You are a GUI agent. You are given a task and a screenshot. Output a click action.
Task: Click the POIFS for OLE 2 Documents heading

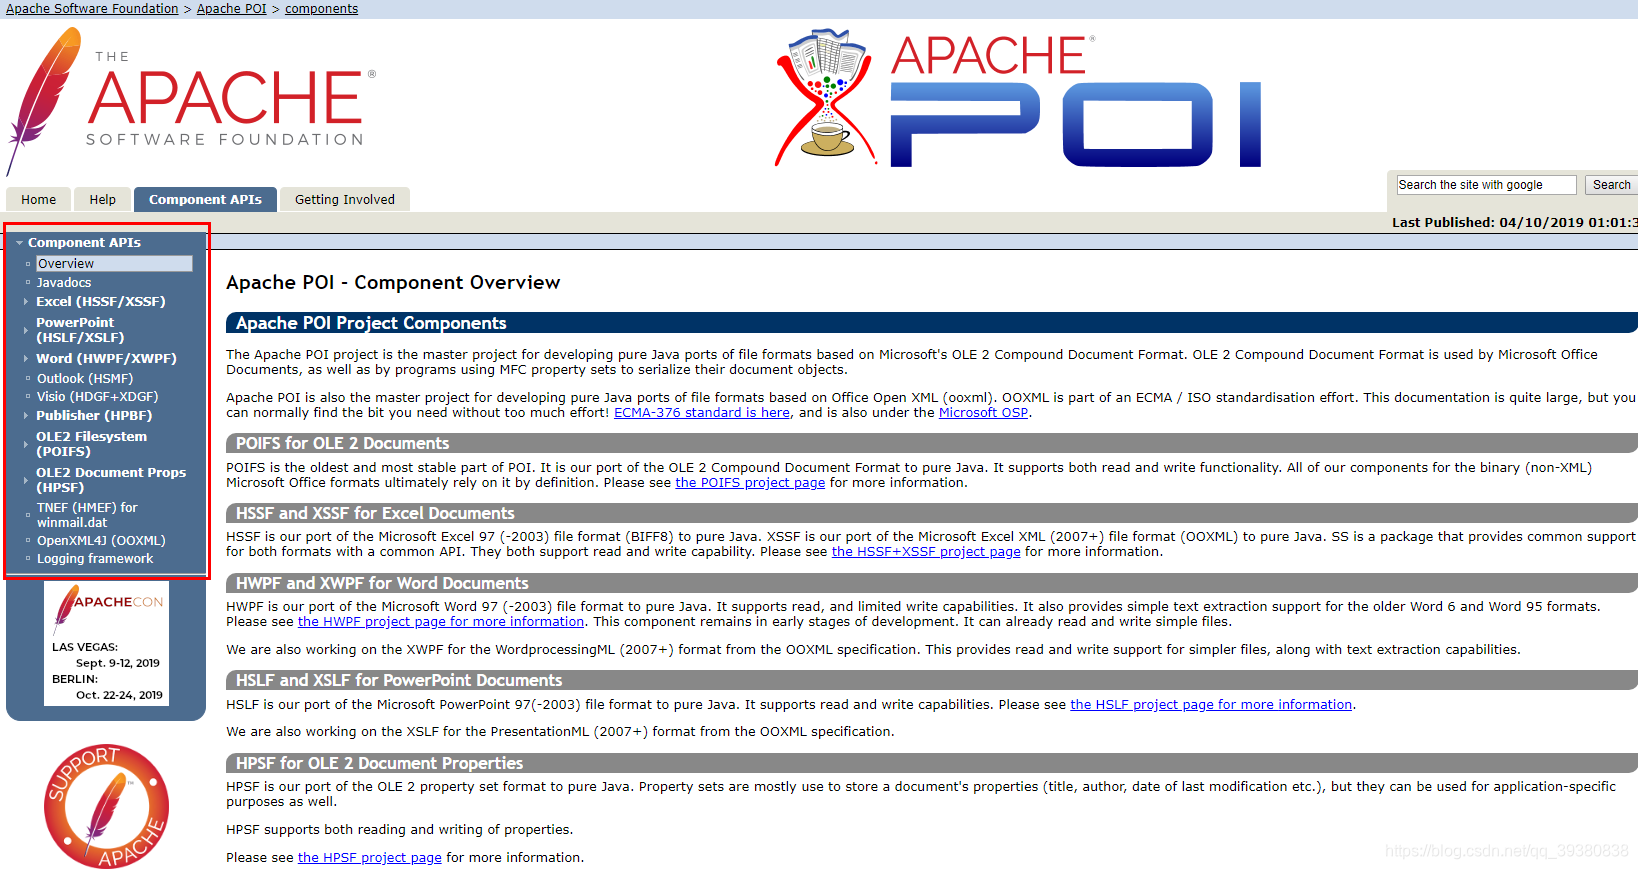tap(342, 443)
